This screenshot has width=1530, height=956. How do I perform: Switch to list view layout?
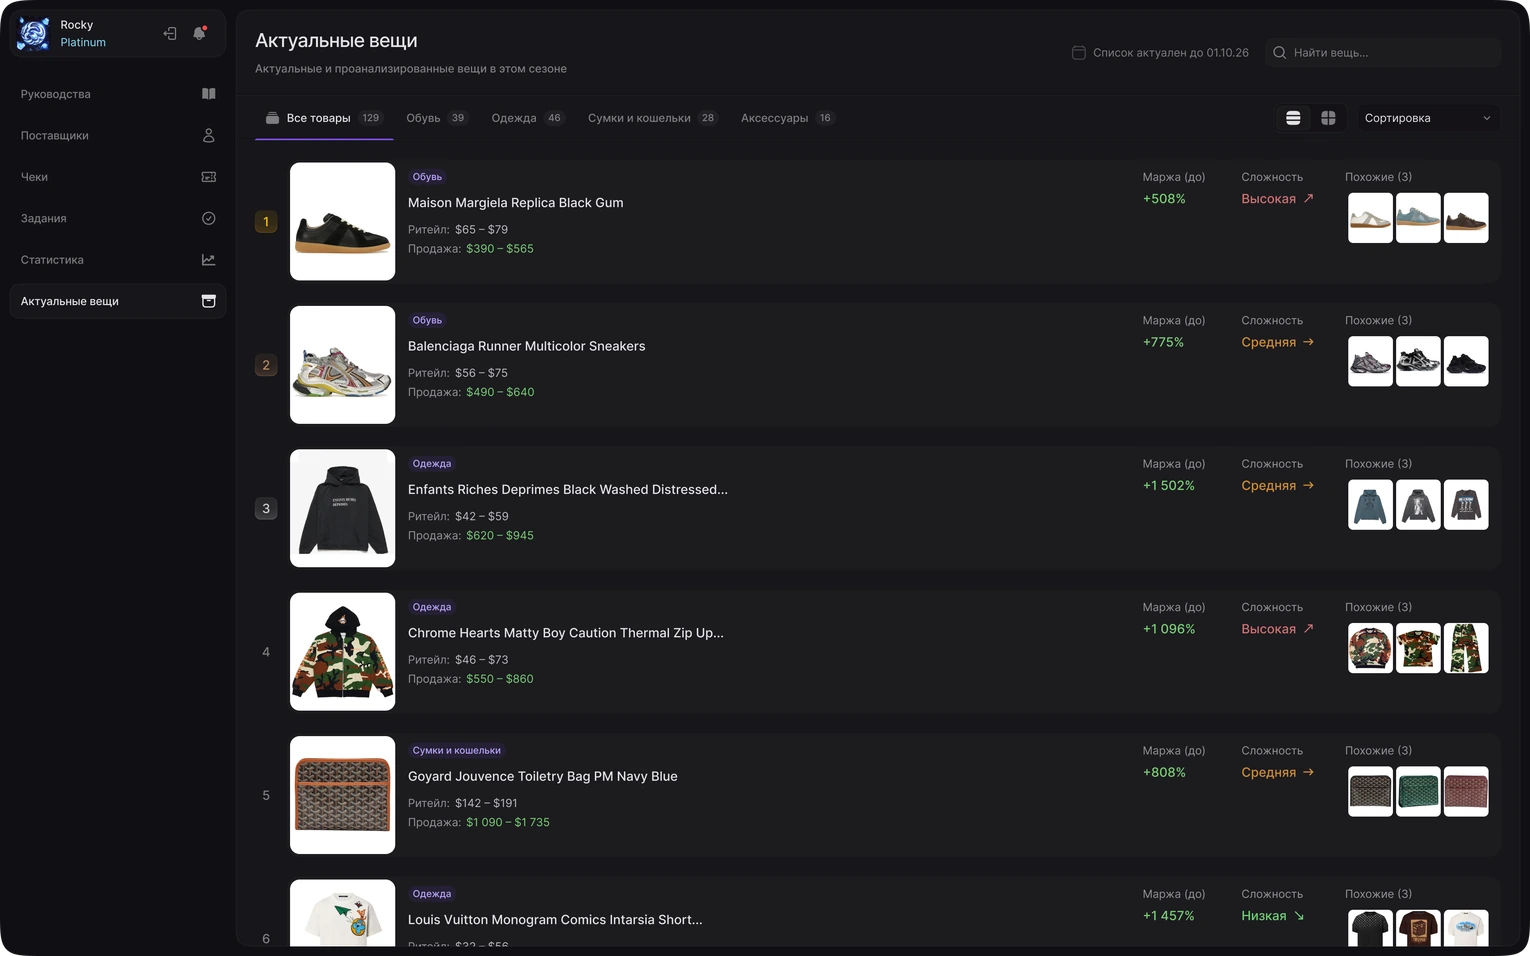pos(1293,118)
